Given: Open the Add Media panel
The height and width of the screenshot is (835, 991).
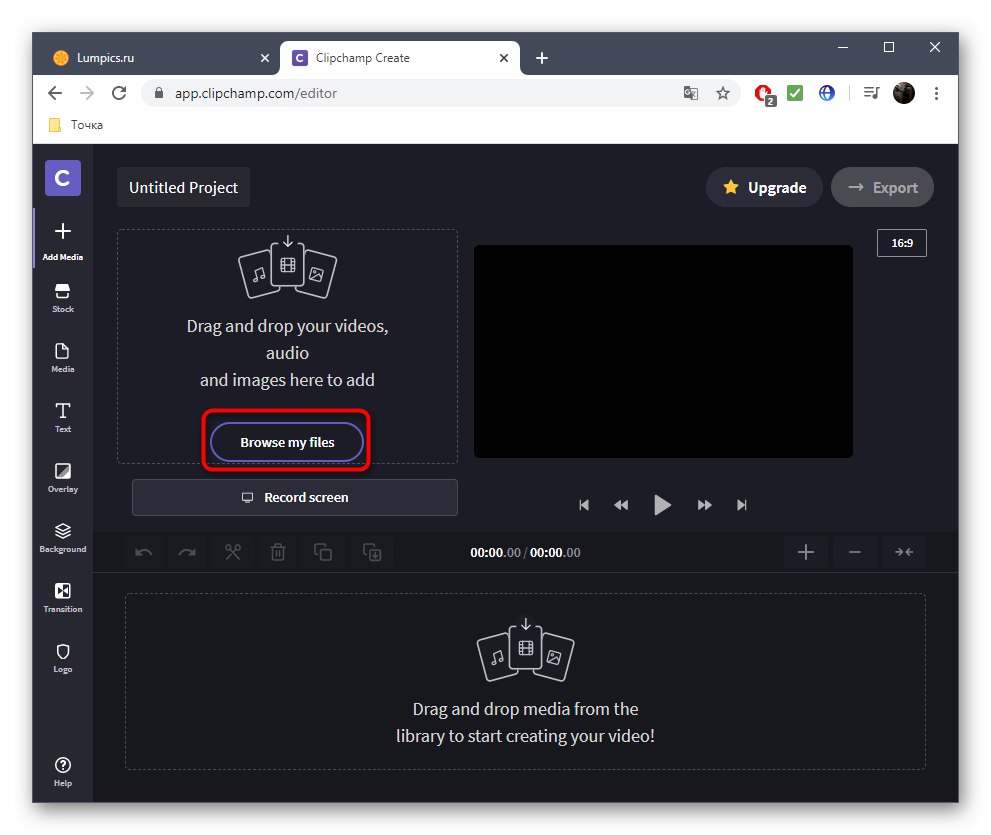Looking at the screenshot, I should pos(62,240).
